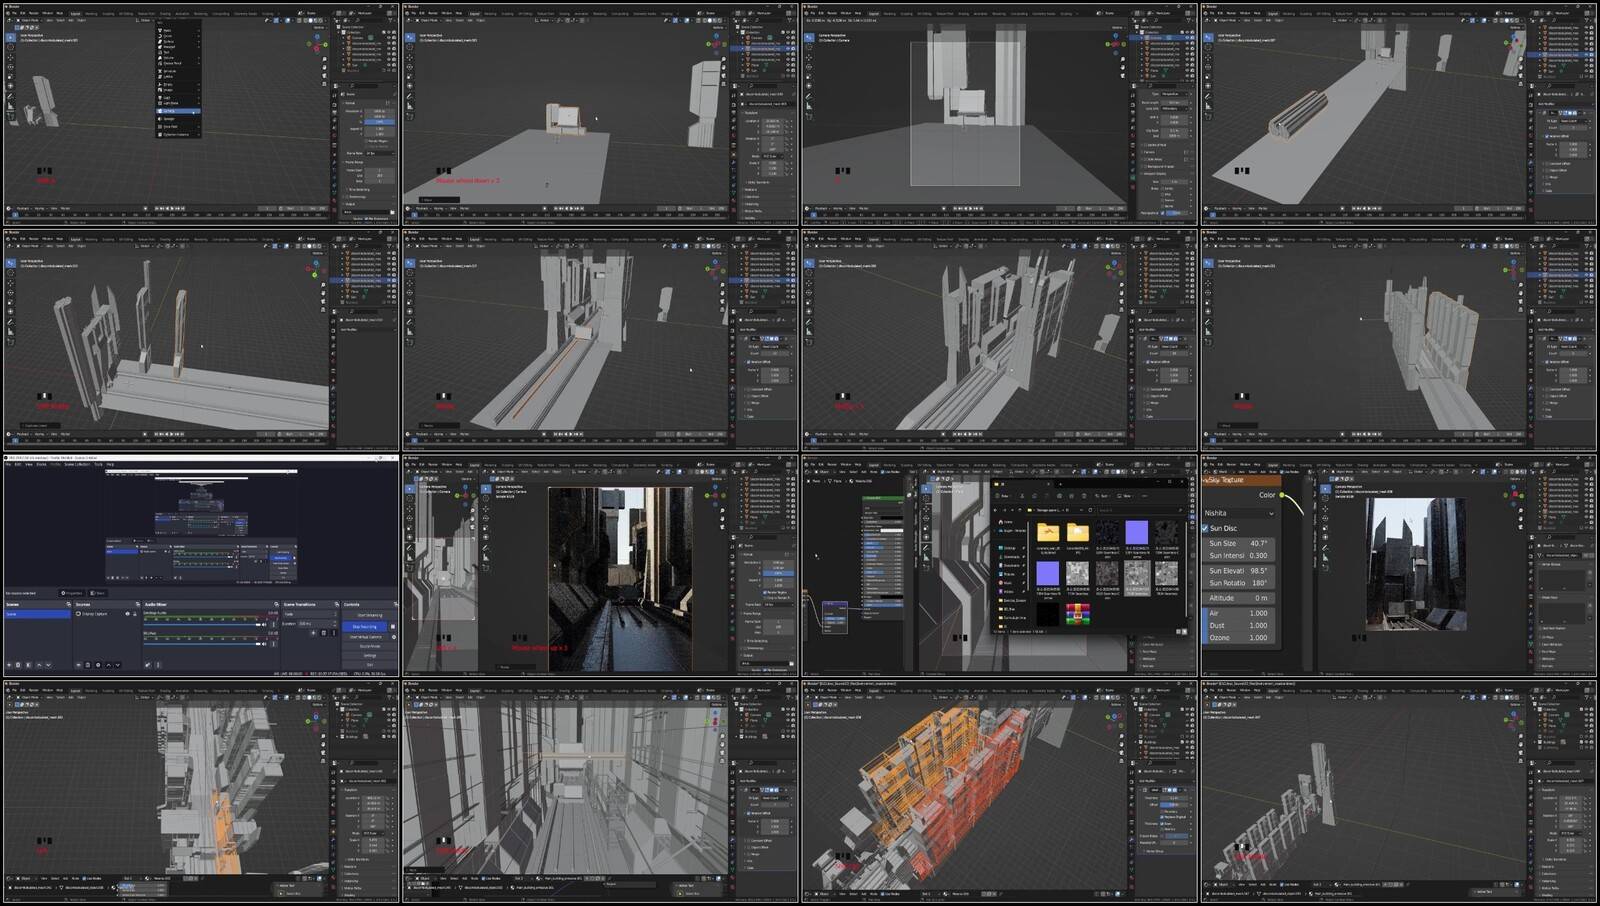Expand the Sort dropdown in File Explorer
The width and height of the screenshot is (1600, 906).
pyautogui.click(x=1102, y=496)
